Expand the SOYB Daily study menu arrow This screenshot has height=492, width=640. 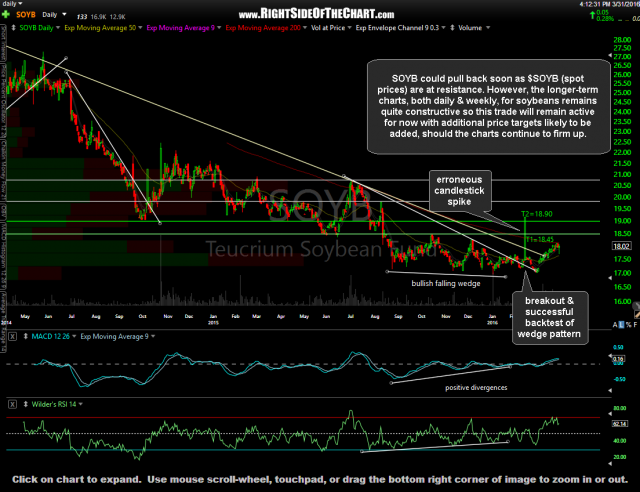tap(58, 28)
